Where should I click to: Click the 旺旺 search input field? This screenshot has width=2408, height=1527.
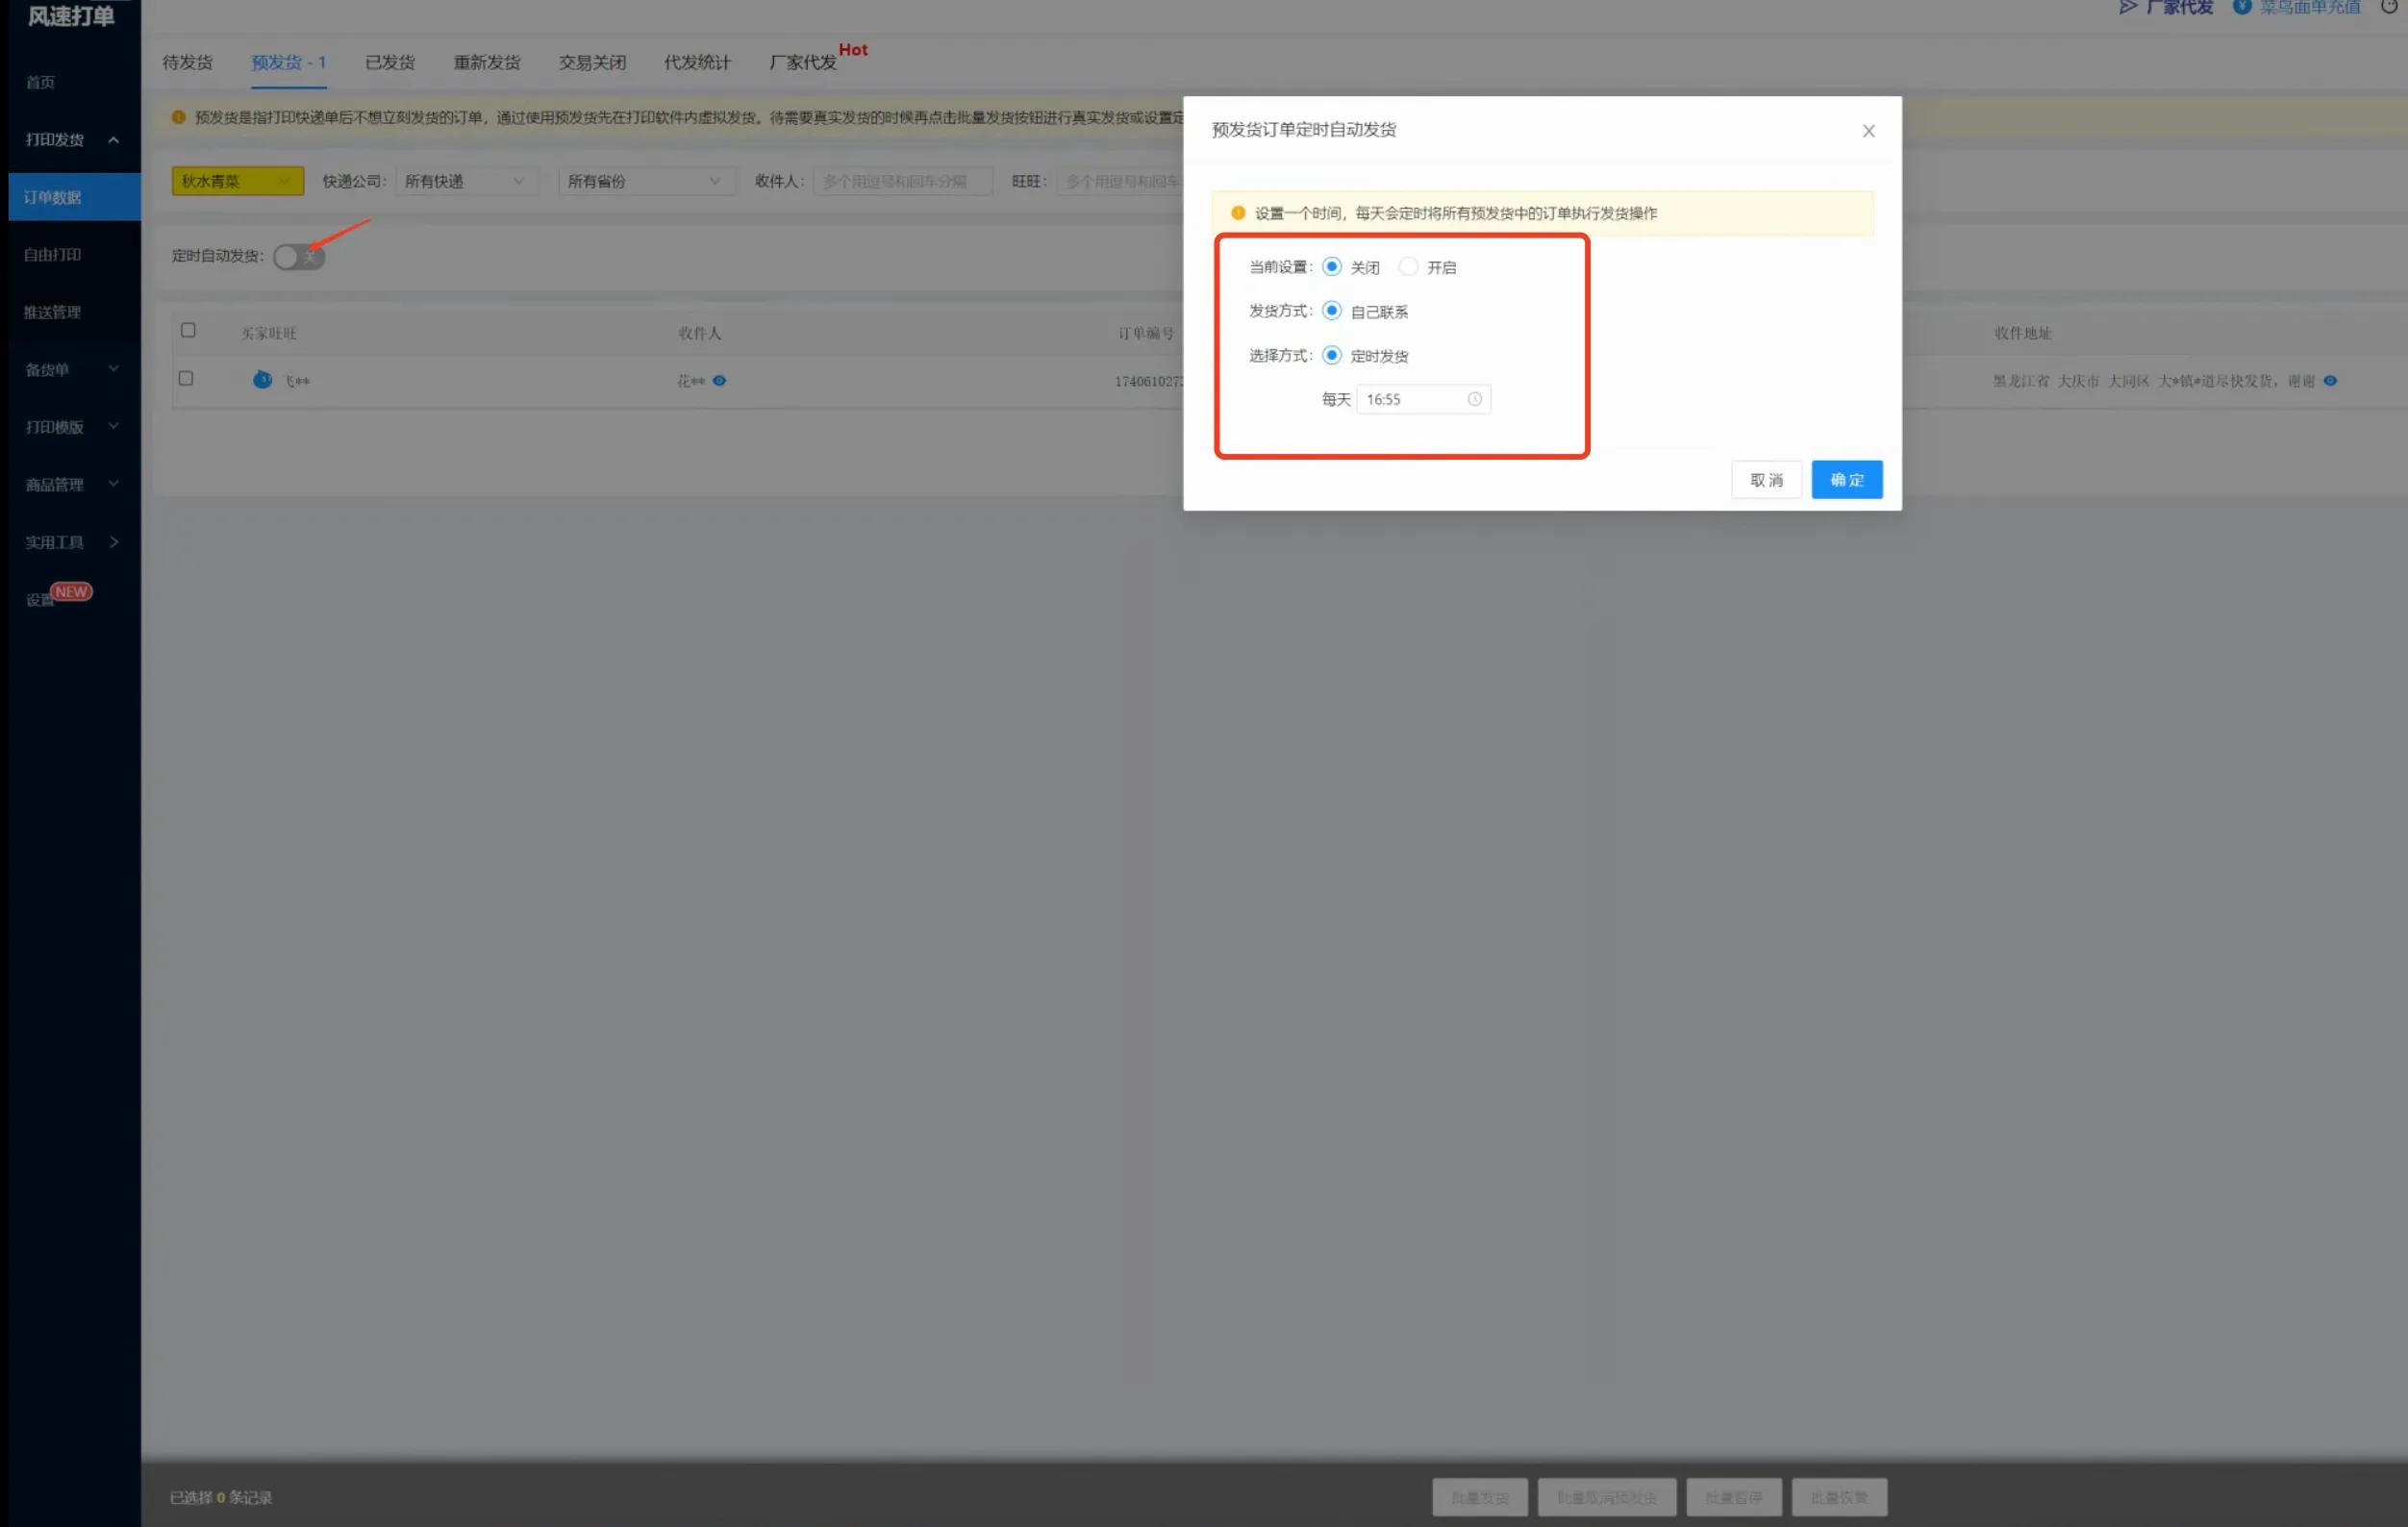(x=1120, y=181)
